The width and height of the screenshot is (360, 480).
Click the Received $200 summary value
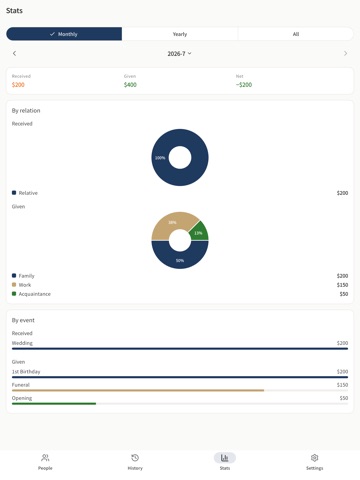(x=18, y=85)
